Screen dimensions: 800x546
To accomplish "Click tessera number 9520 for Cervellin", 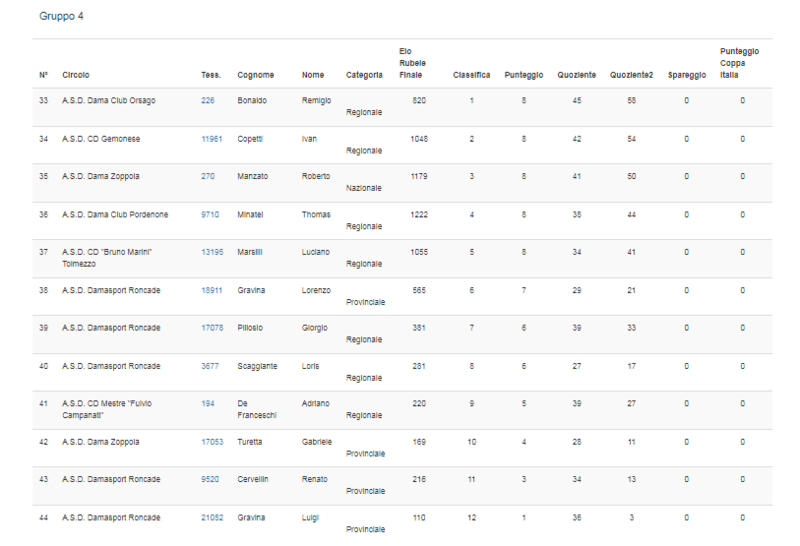I will pos(210,480).
